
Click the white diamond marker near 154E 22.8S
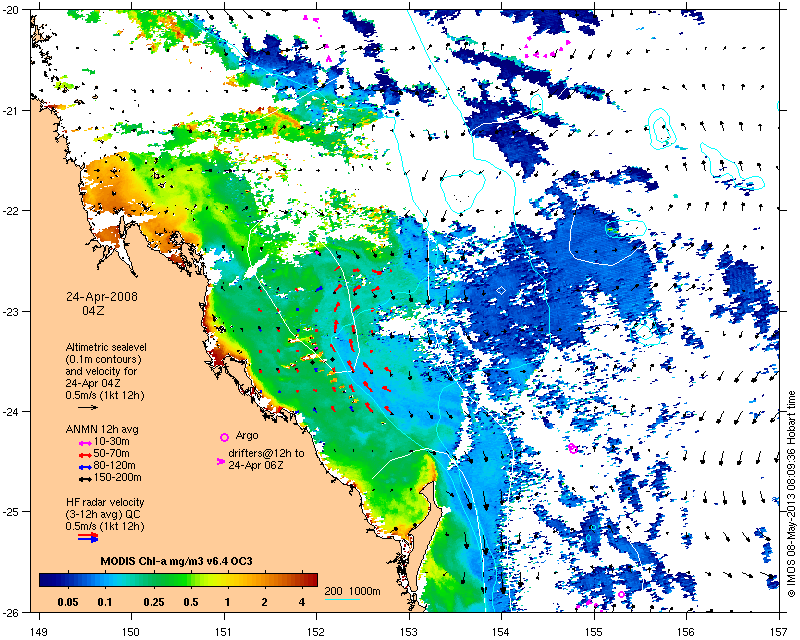(x=501, y=290)
